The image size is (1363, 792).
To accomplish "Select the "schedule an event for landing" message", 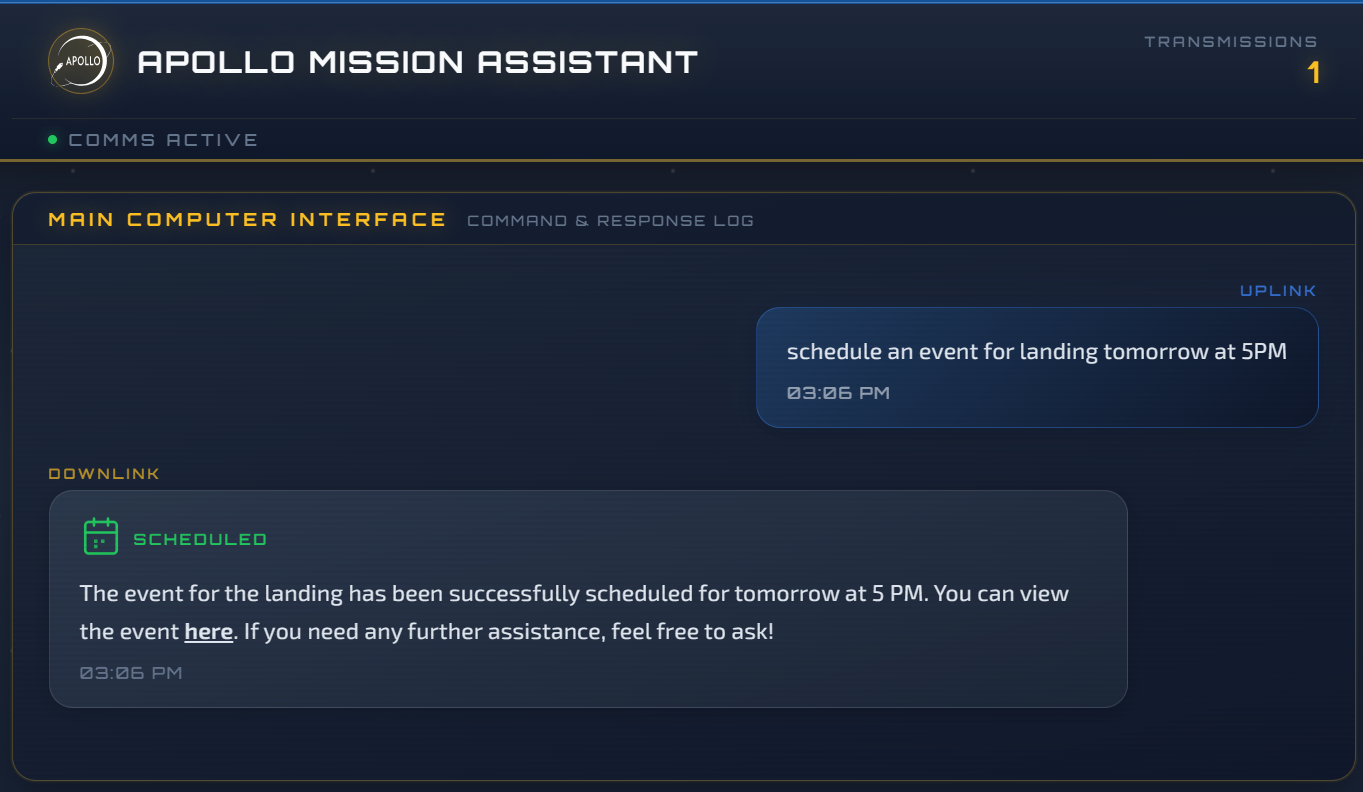I will tap(1036, 351).
